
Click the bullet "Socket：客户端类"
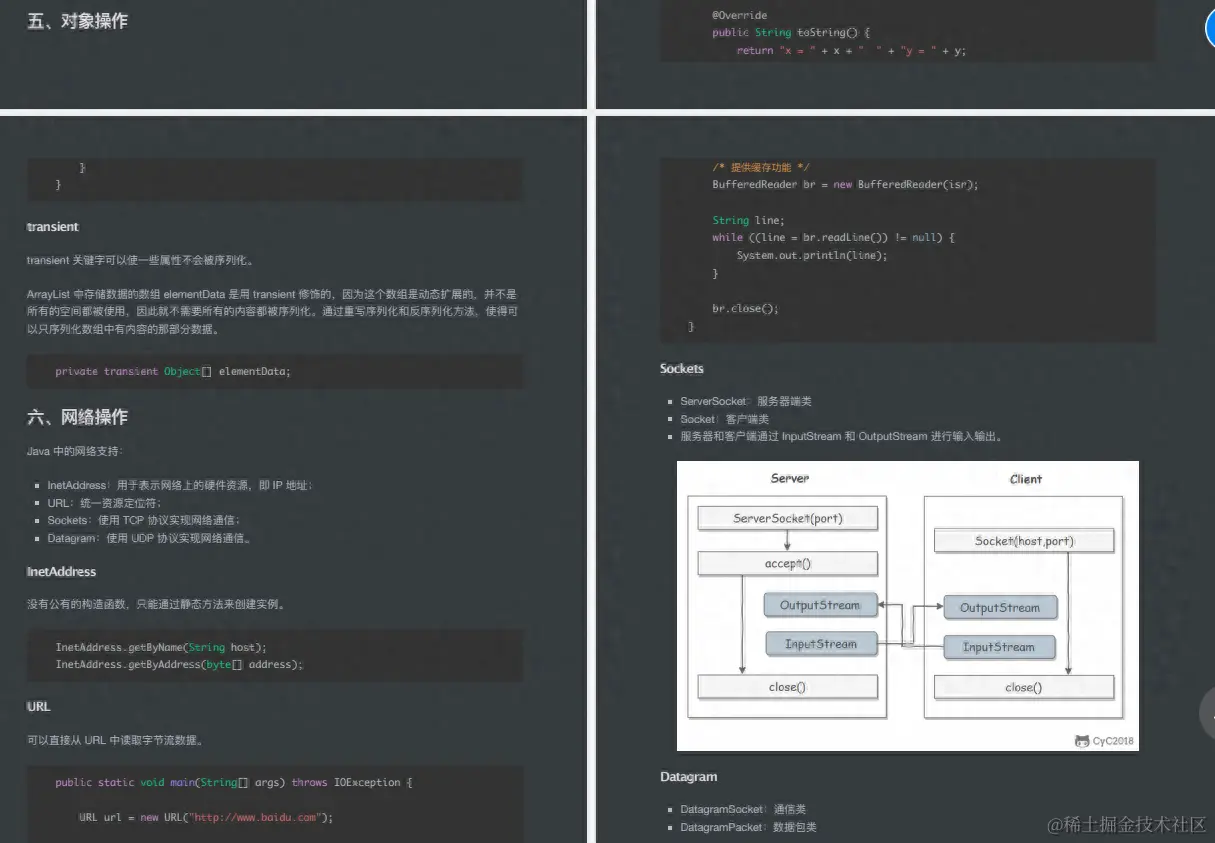pyautogui.click(x=725, y=419)
